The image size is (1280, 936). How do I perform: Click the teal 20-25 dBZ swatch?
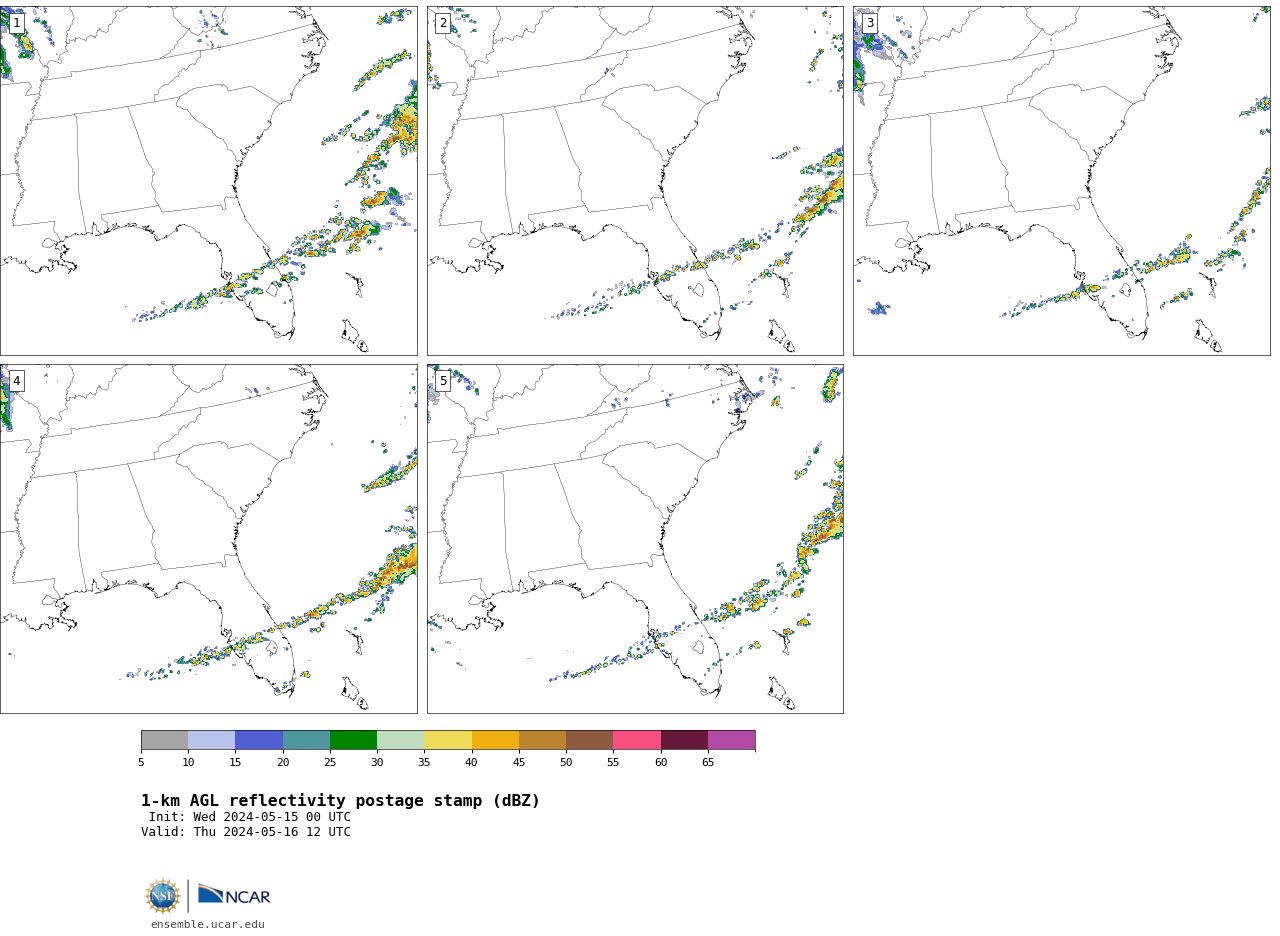(x=306, y=740)
